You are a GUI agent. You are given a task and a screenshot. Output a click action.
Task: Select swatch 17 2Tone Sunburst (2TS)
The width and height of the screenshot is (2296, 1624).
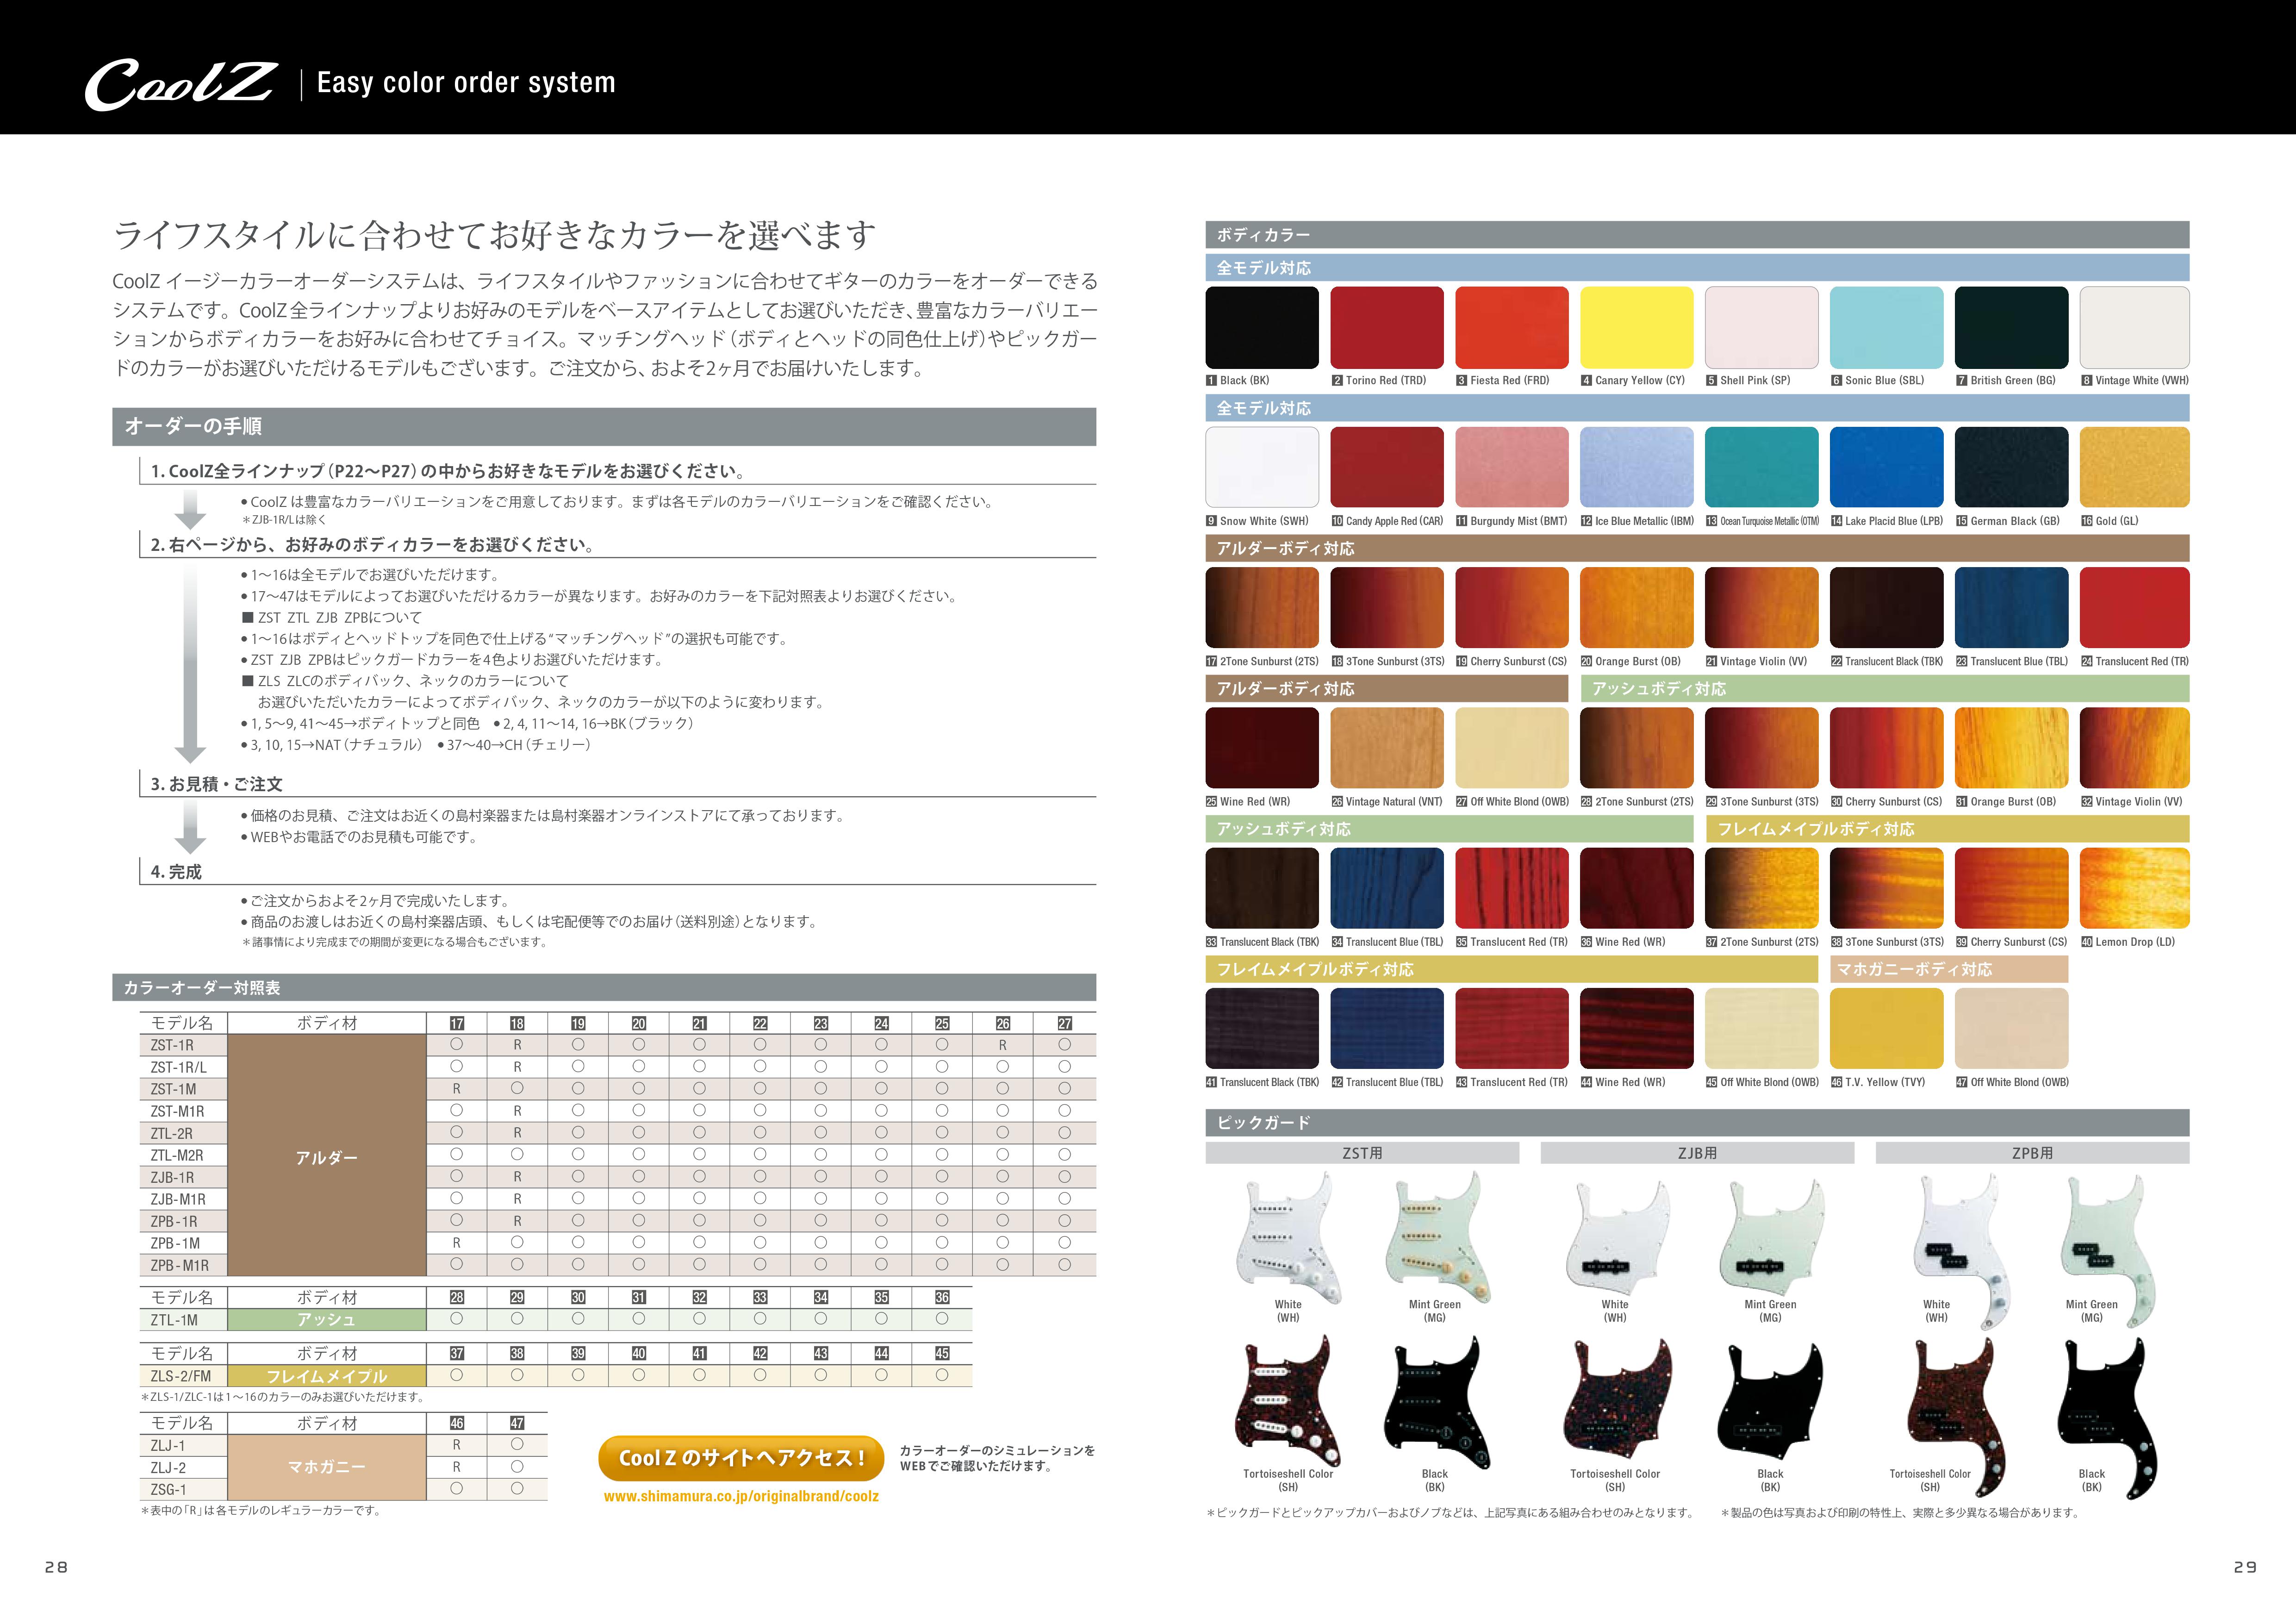coord(1262,607)
